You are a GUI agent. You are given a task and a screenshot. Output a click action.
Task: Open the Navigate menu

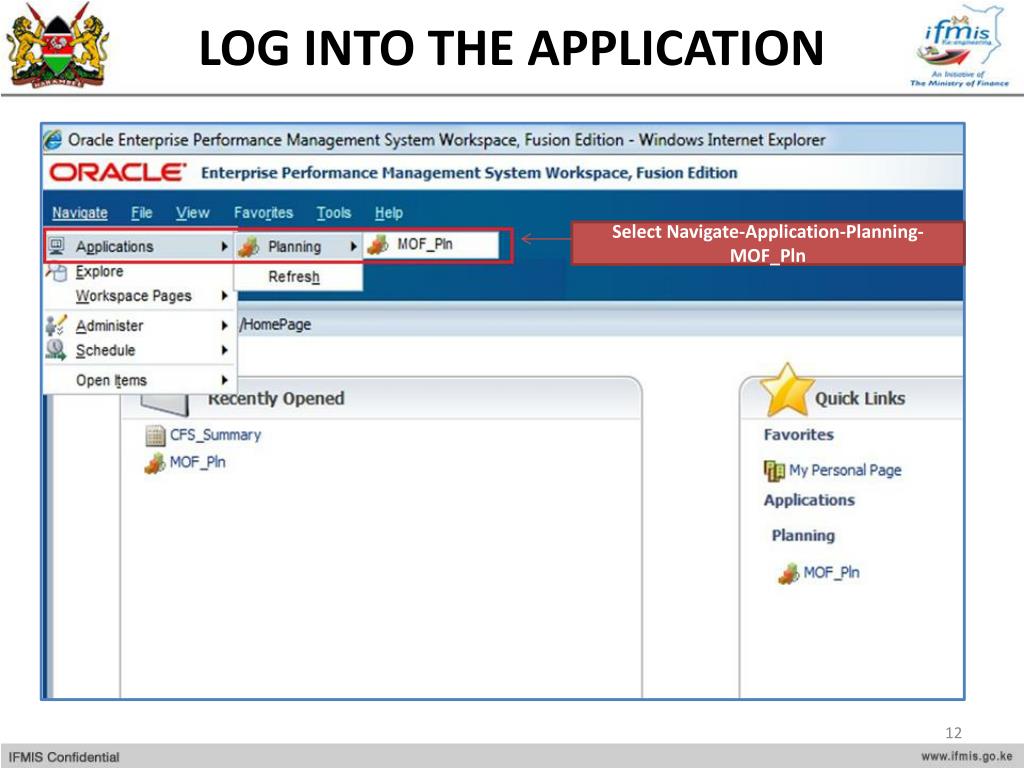coord(80,213)
